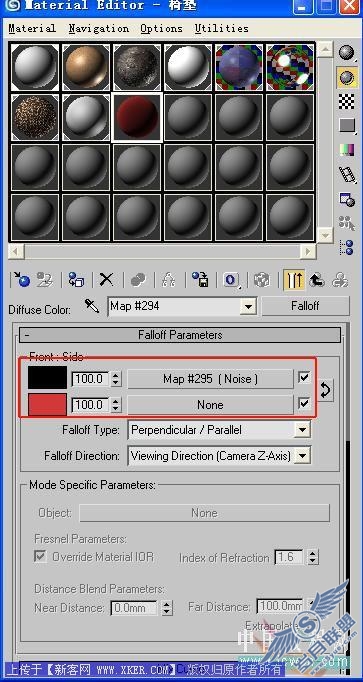
Task: Select the dark granite sample sphere
Action: point(137,67)
